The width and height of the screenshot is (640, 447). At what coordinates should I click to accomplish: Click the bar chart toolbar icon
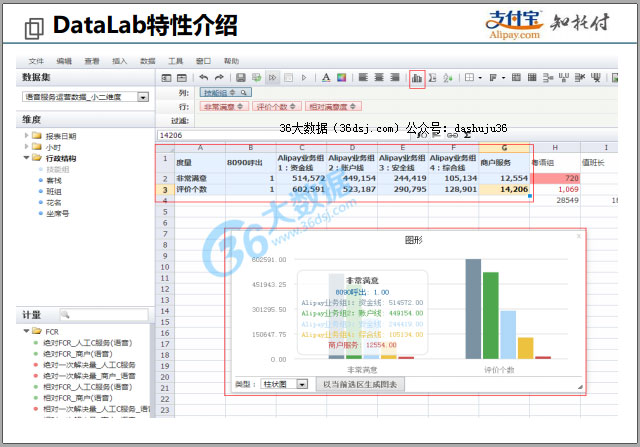coord(417,78)
